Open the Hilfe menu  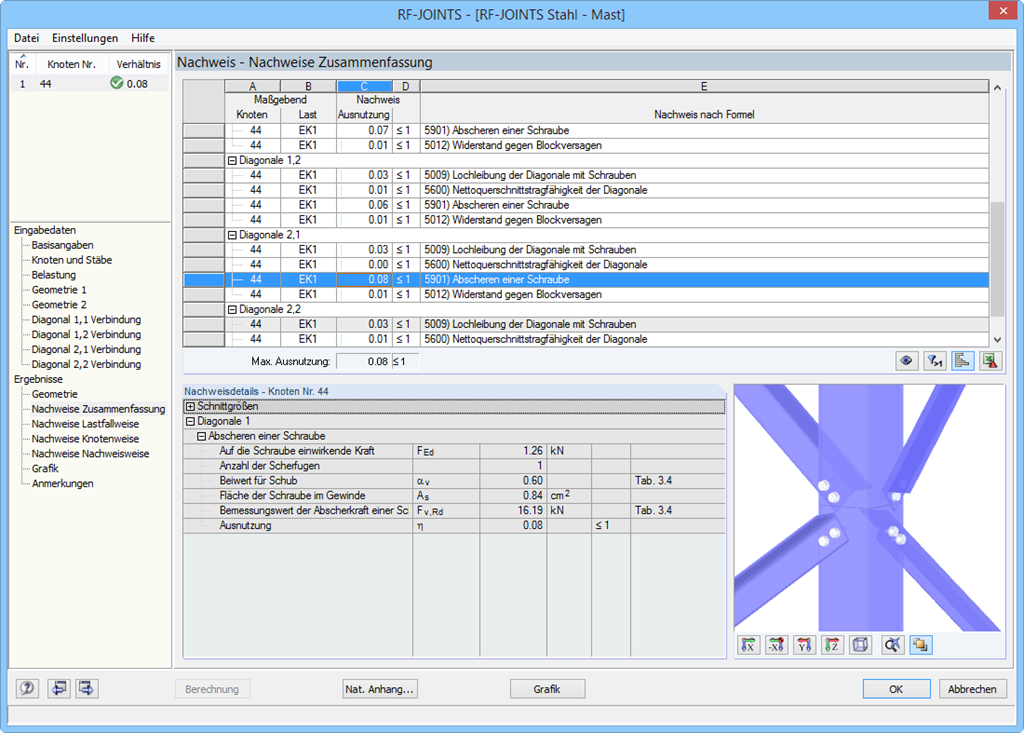(143, 38)
